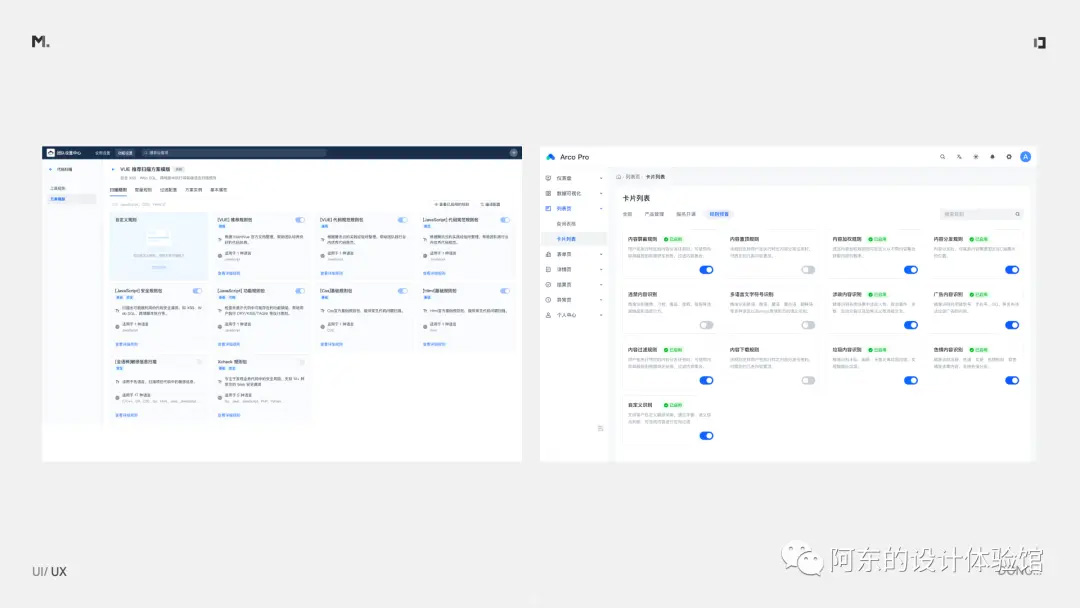Click the 数据可视化 menu icon in sidebar
1080x608 pixels.
pyautogui.click(x=548, y=193)
